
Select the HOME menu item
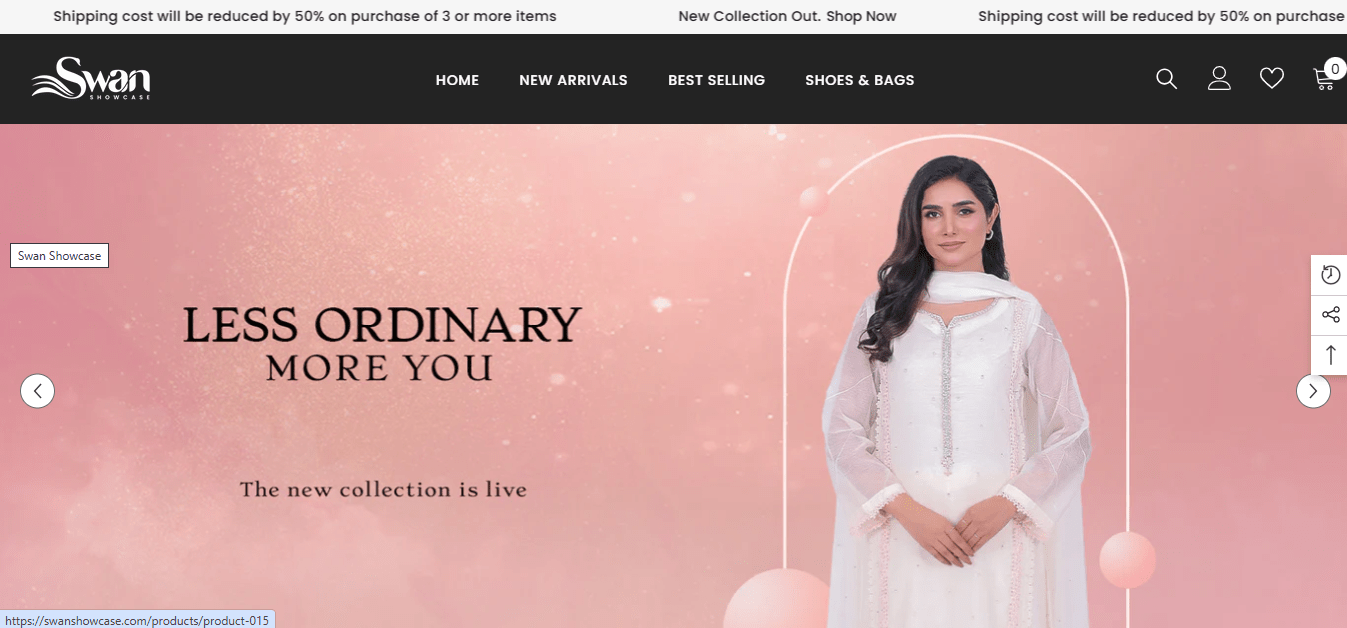click(x=457, y=80)
